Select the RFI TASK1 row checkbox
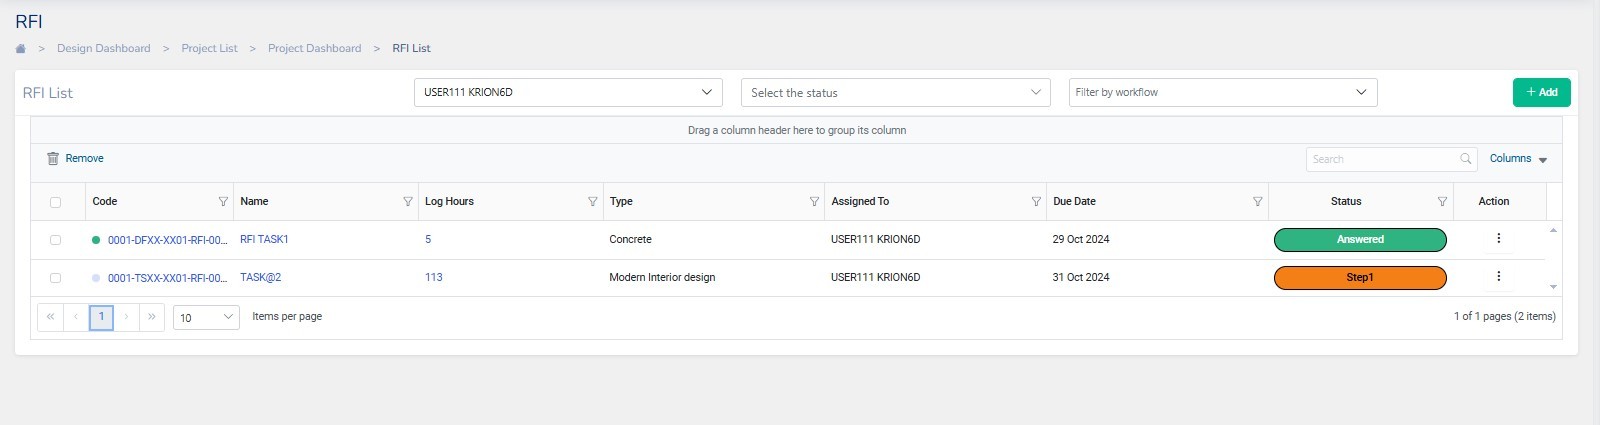The width and height of the screenshot is (1600, 425). pos(55,240)
